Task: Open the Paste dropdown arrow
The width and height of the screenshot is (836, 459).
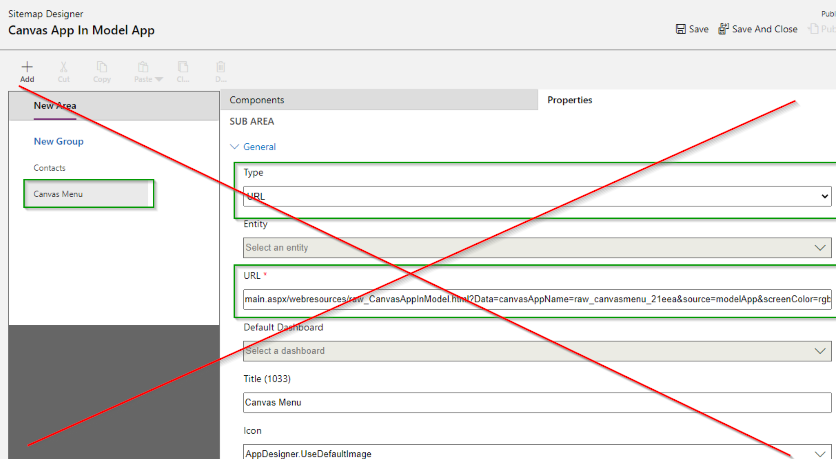Action: point(158,79)
